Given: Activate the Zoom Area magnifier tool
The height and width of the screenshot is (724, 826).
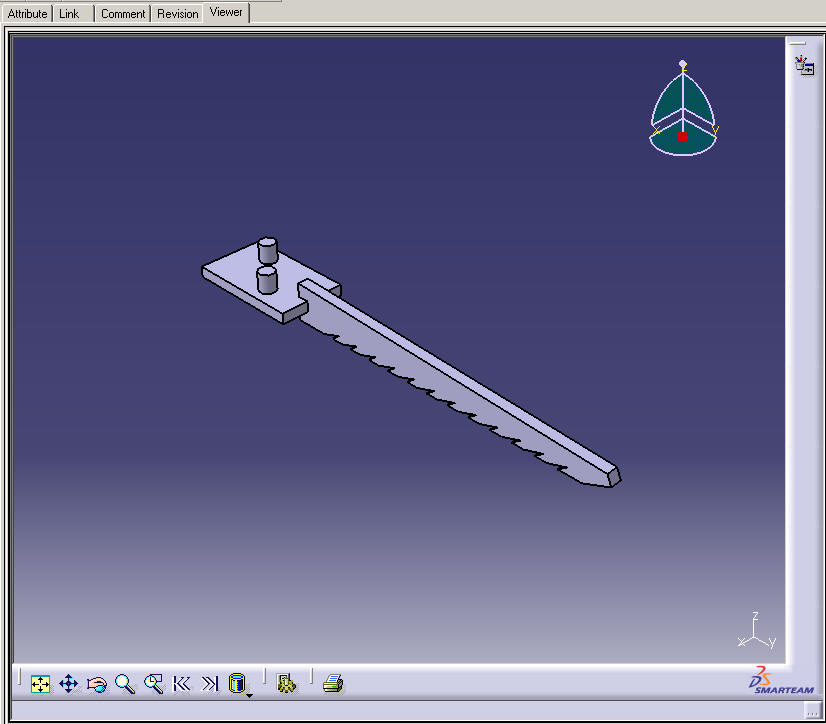Looking at the screenshot, I should pyautogui.click(x=153, y=684).
